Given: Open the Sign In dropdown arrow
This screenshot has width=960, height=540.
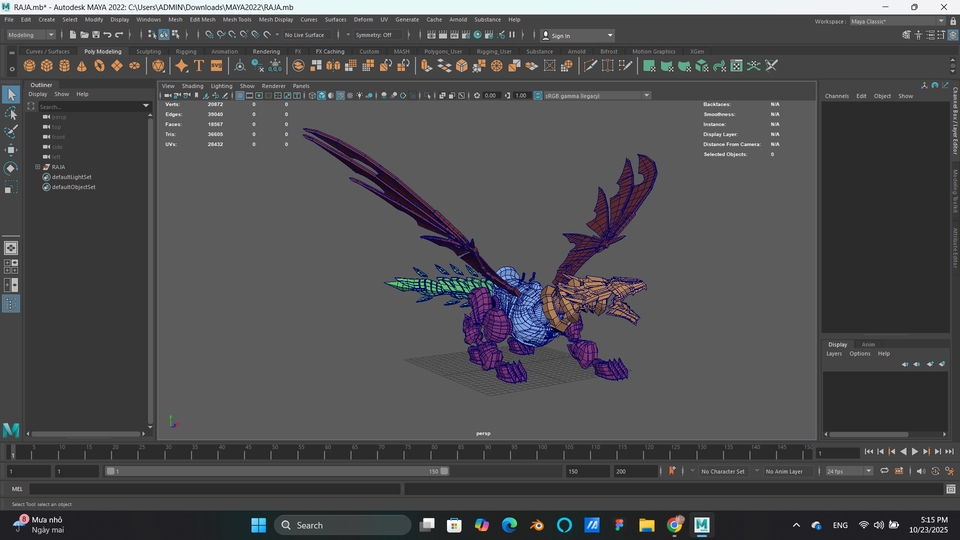Looking at the screenshot, I should tap(610, 36).
